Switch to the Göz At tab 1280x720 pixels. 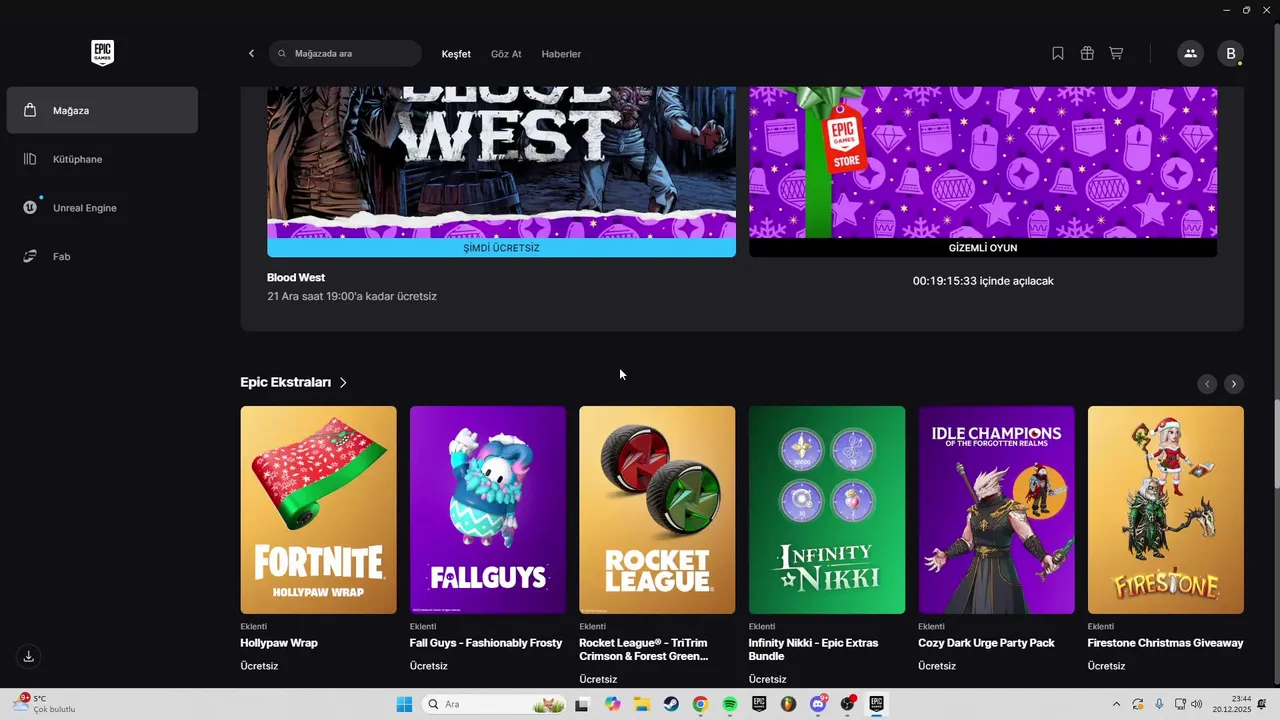click(506, 54)
